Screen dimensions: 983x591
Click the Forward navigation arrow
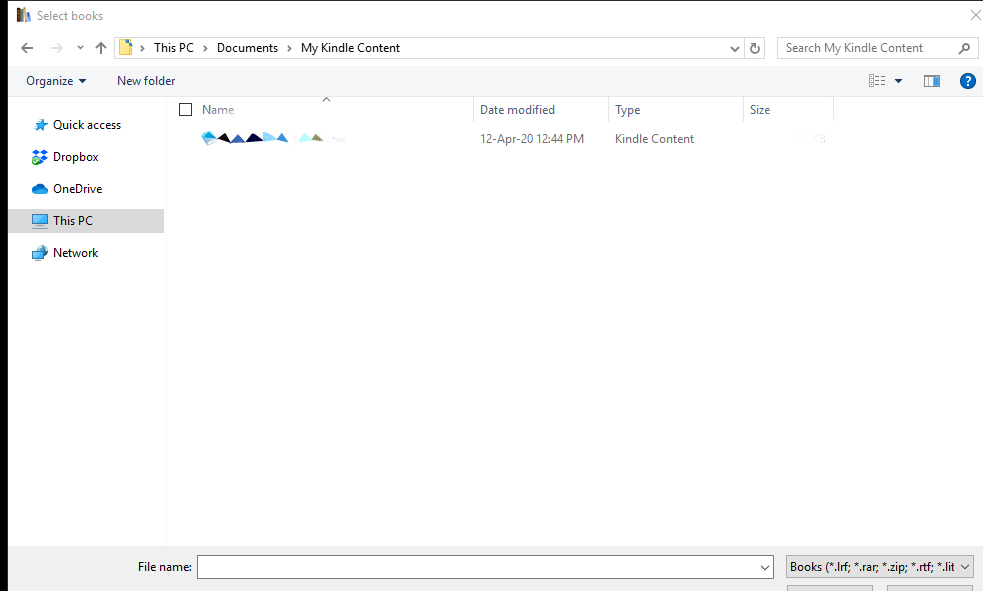coord(56,48)
